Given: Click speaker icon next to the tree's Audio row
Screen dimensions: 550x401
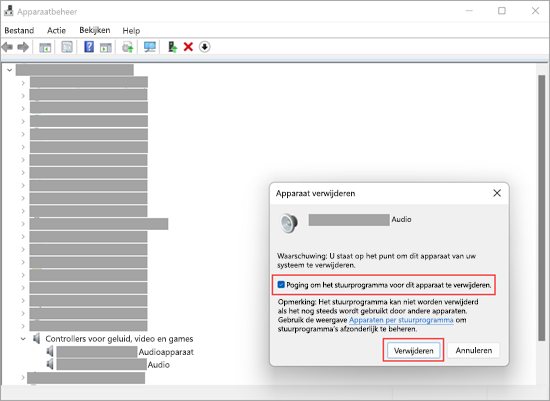Looking at the screenshot, I should click(50, 364).
